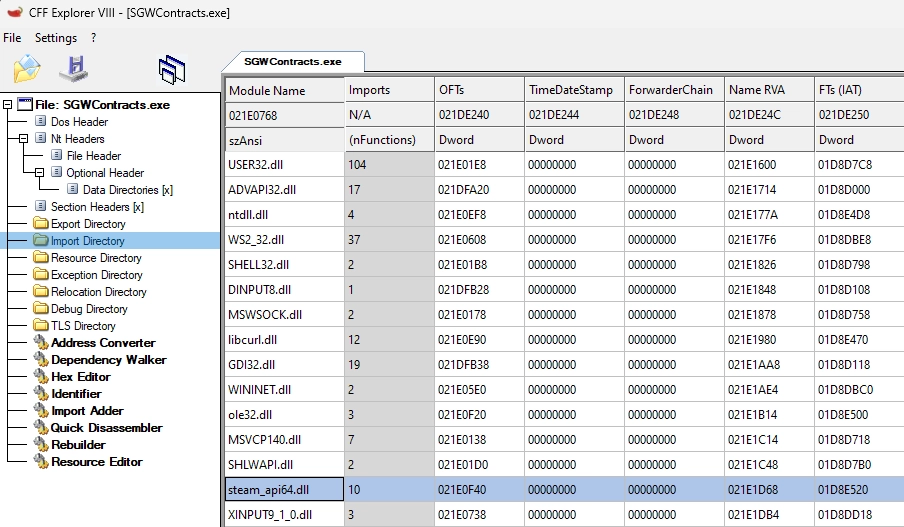This screenshot has height=527, width=904.
Task: Select the USER32.dll module row
Action: (x=564, y=164)
